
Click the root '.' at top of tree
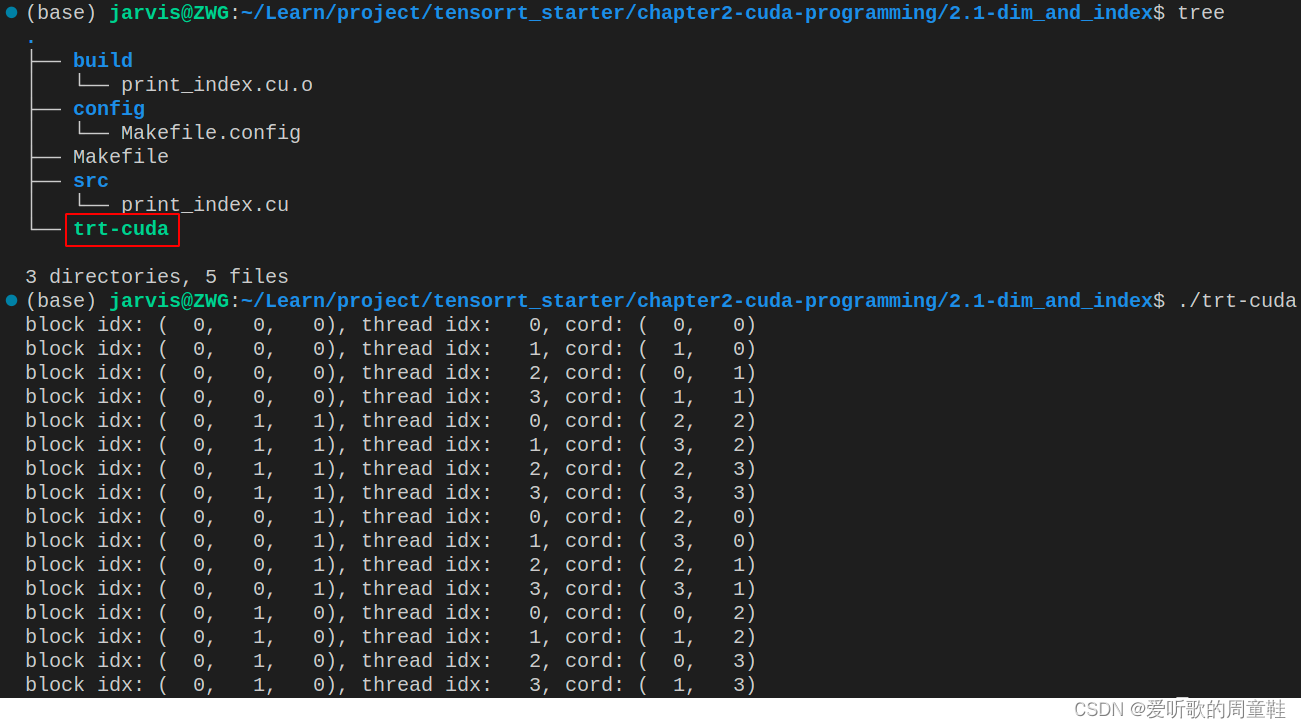click(x=31, y=40)
